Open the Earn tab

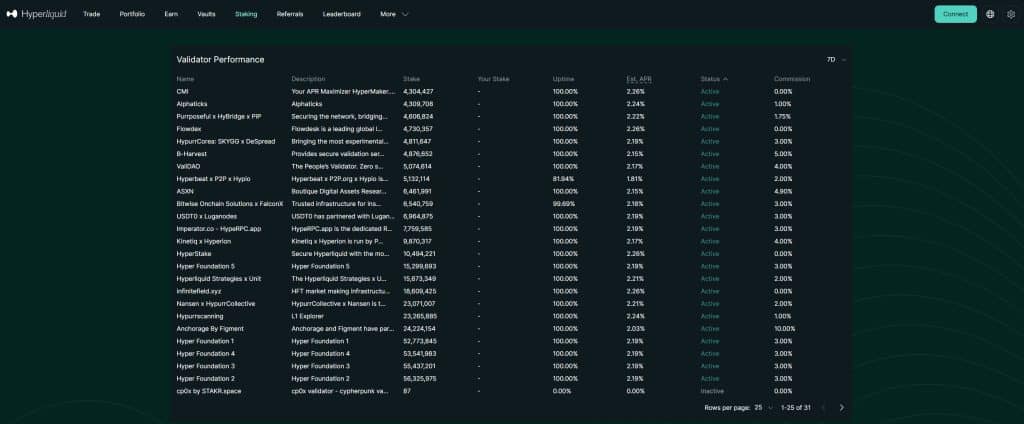coord(171,14)
